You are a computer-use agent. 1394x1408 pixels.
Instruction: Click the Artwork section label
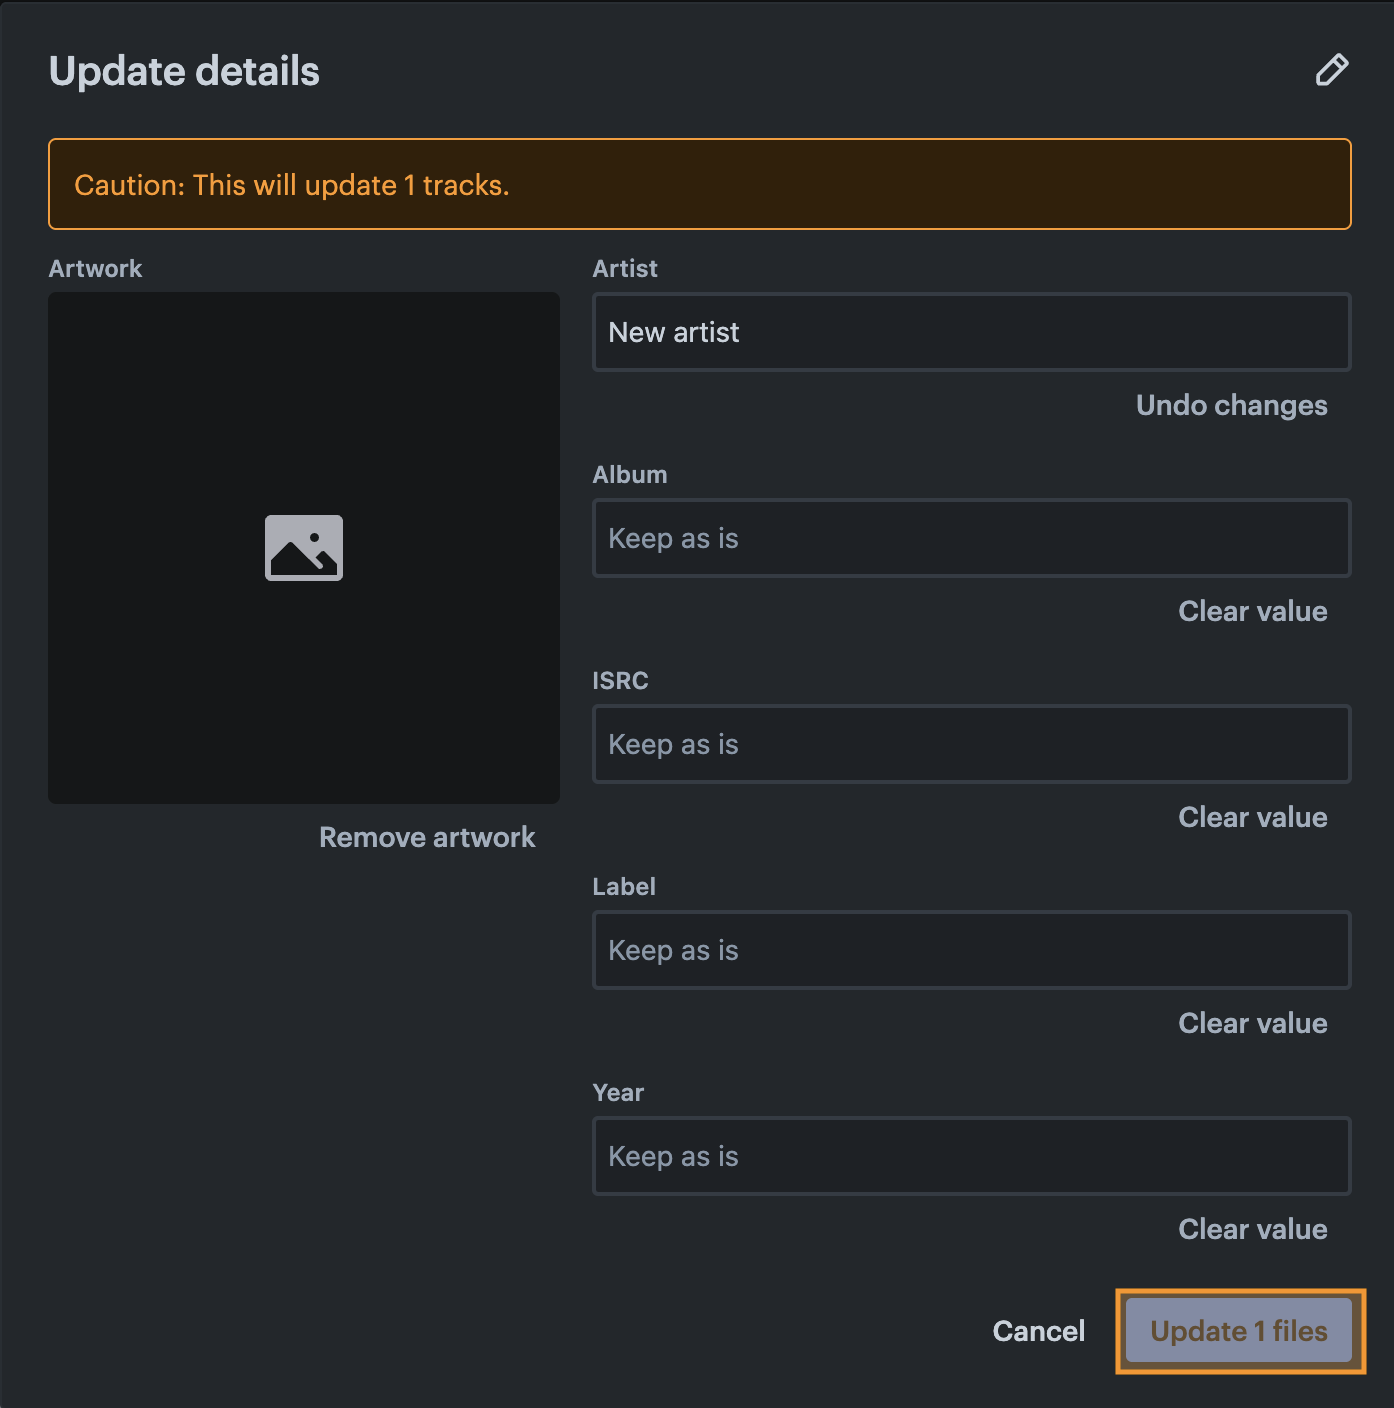click(95, 268)
